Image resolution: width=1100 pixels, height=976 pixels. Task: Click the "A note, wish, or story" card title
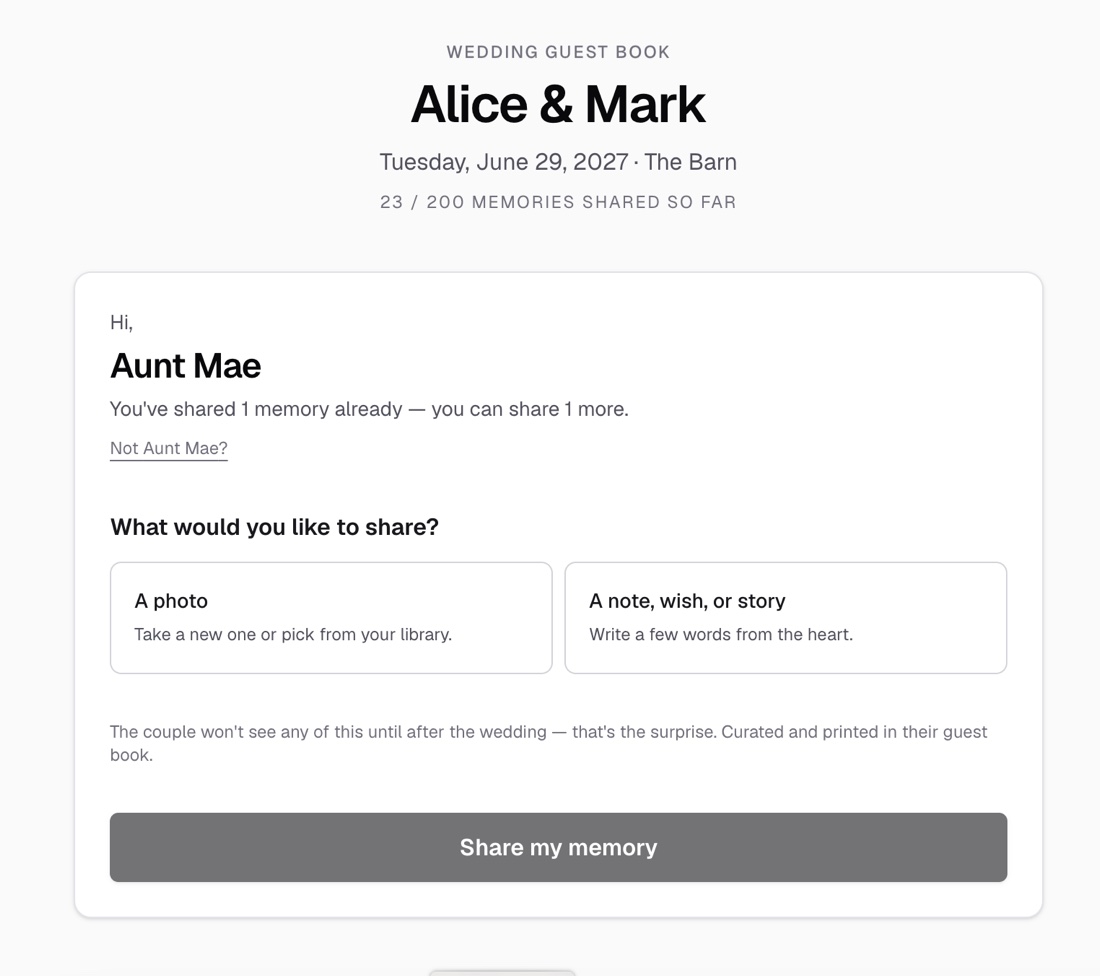pyautogui.click(x=688, y=601)
